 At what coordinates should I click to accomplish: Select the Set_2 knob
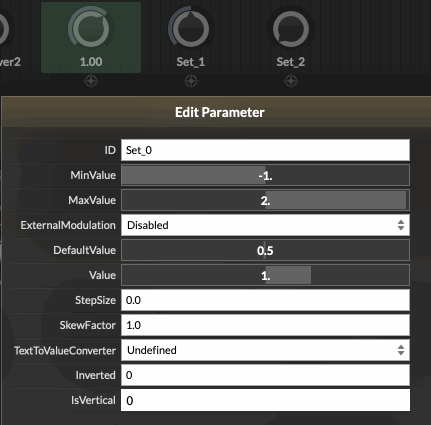point(291,28)
